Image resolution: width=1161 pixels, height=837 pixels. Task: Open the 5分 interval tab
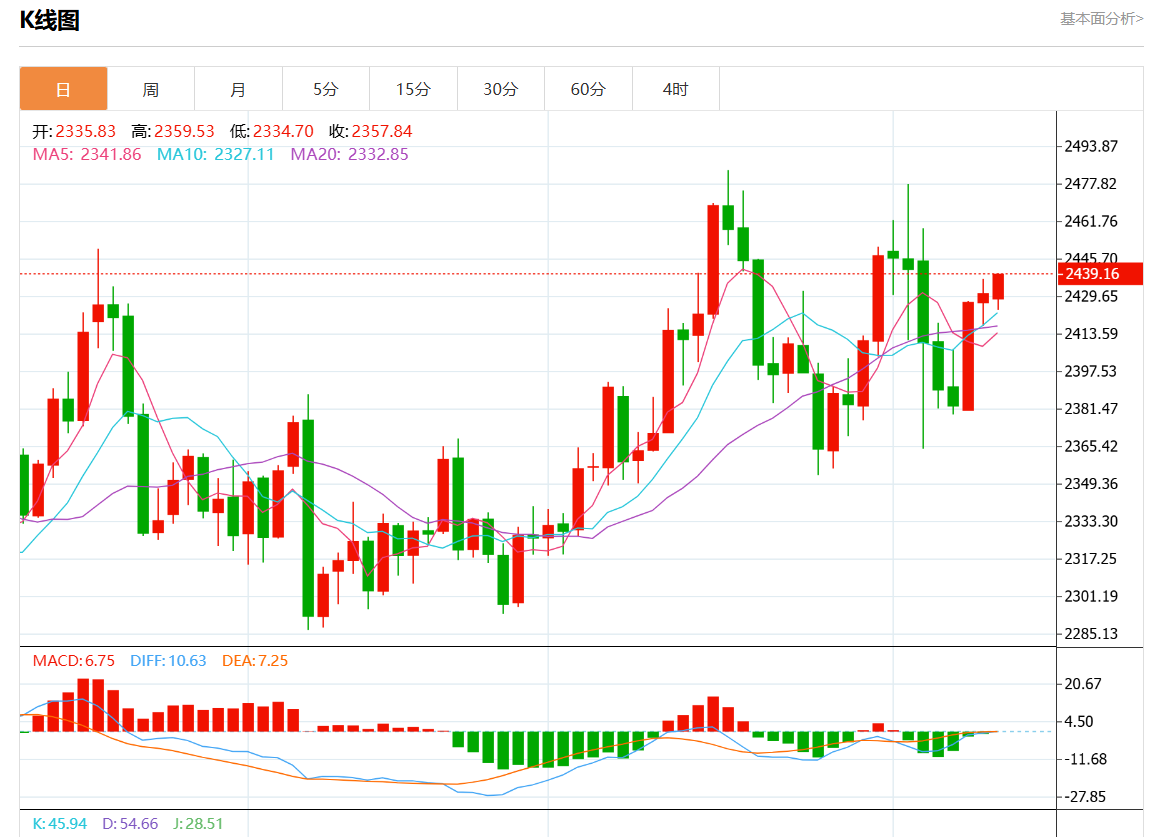pos(326,89)
